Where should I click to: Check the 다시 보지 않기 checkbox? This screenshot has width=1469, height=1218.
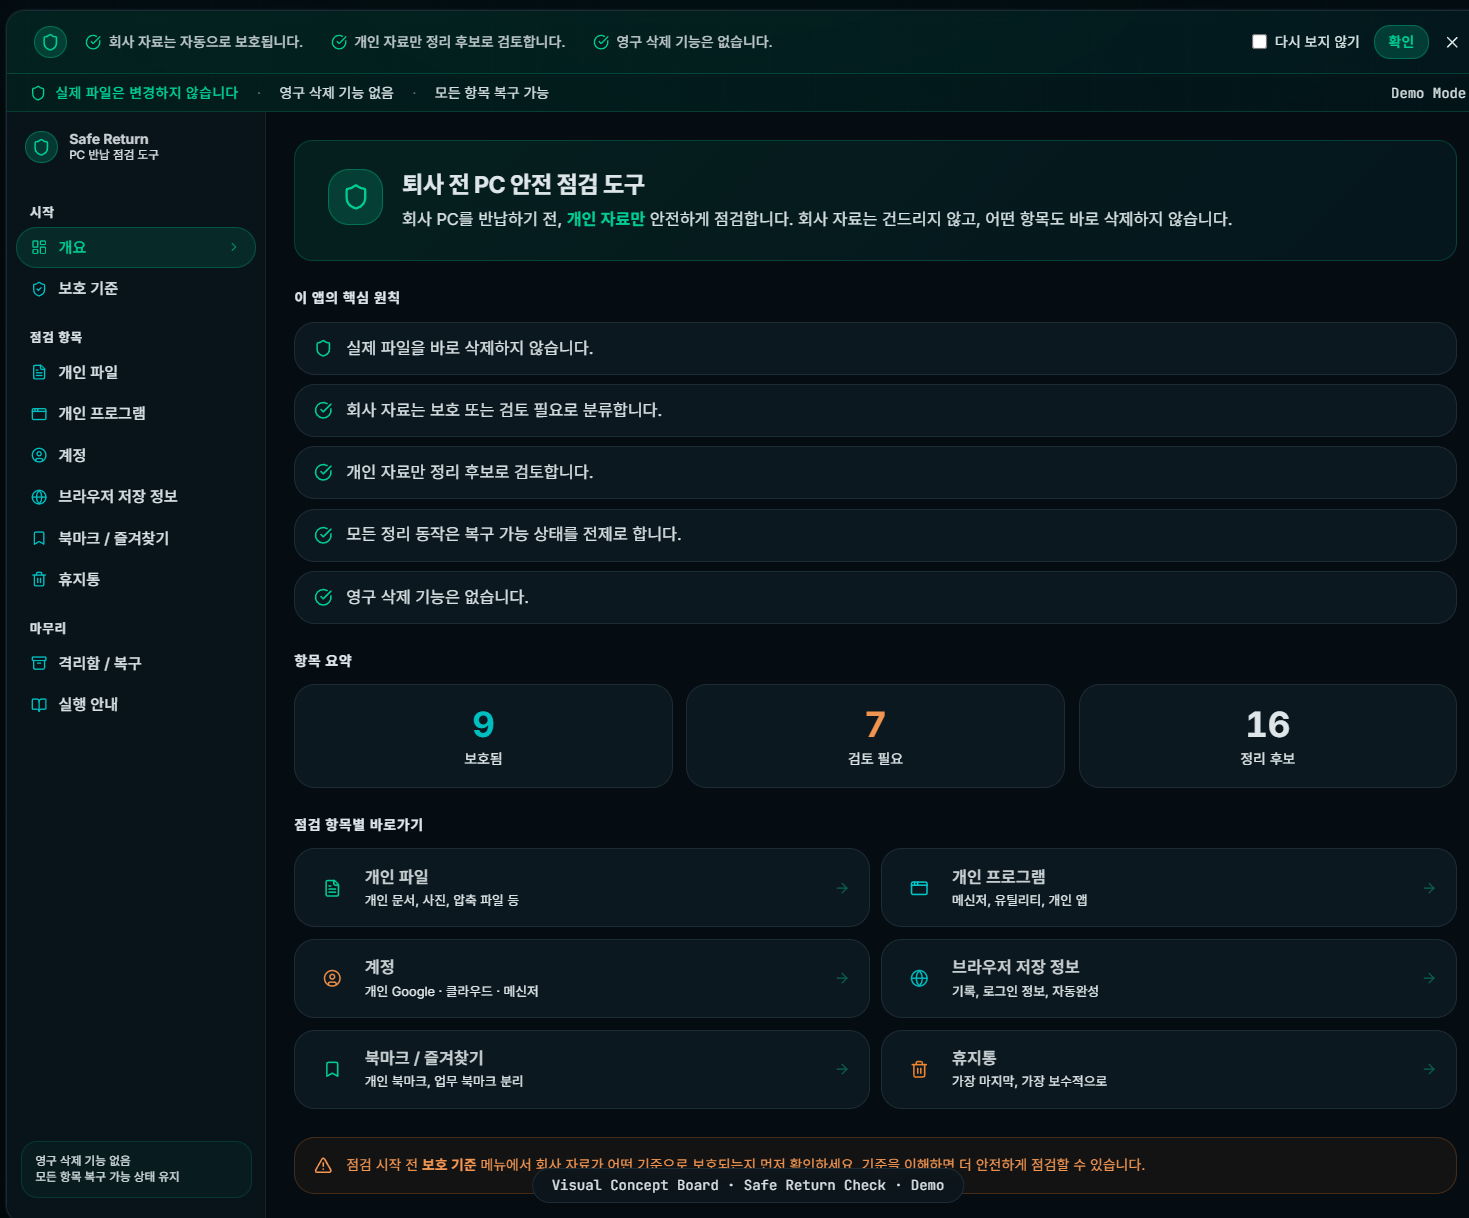click(1259, 42)
